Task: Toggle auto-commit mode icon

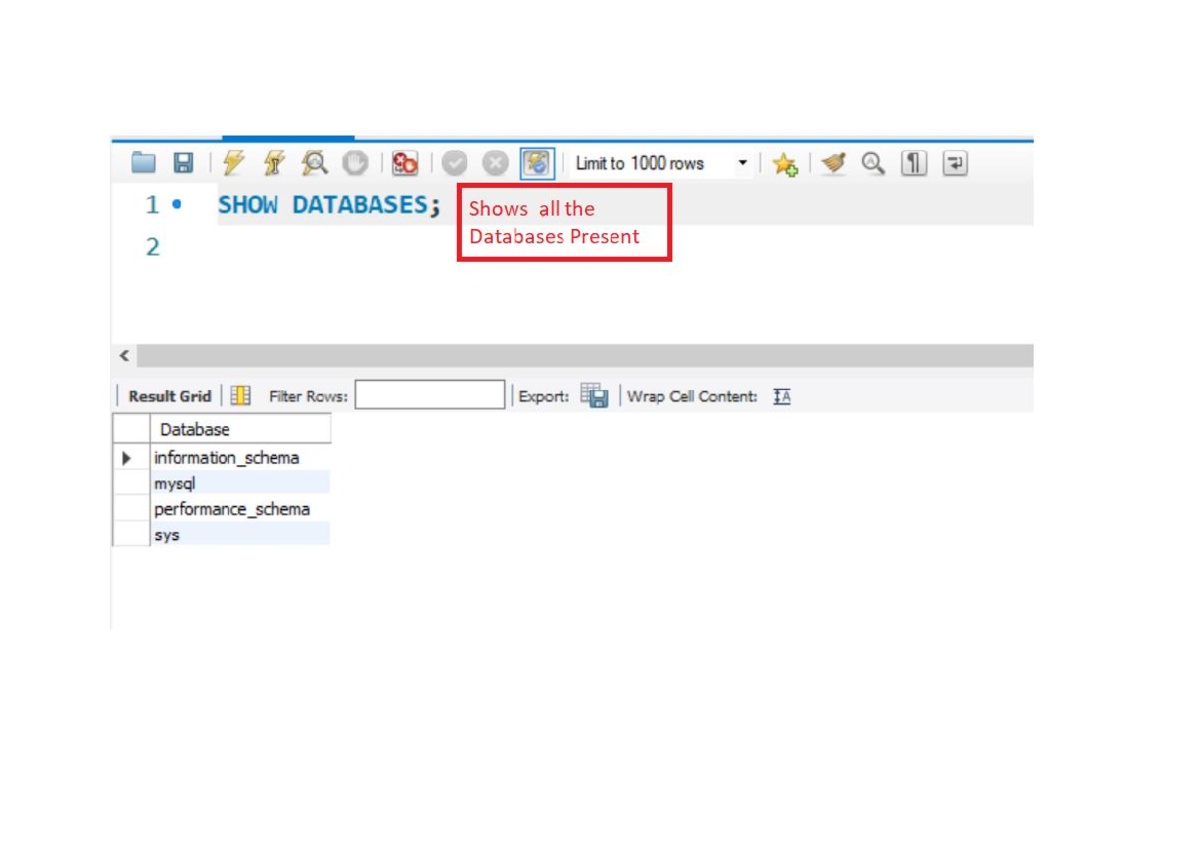Action: (537, 163)
